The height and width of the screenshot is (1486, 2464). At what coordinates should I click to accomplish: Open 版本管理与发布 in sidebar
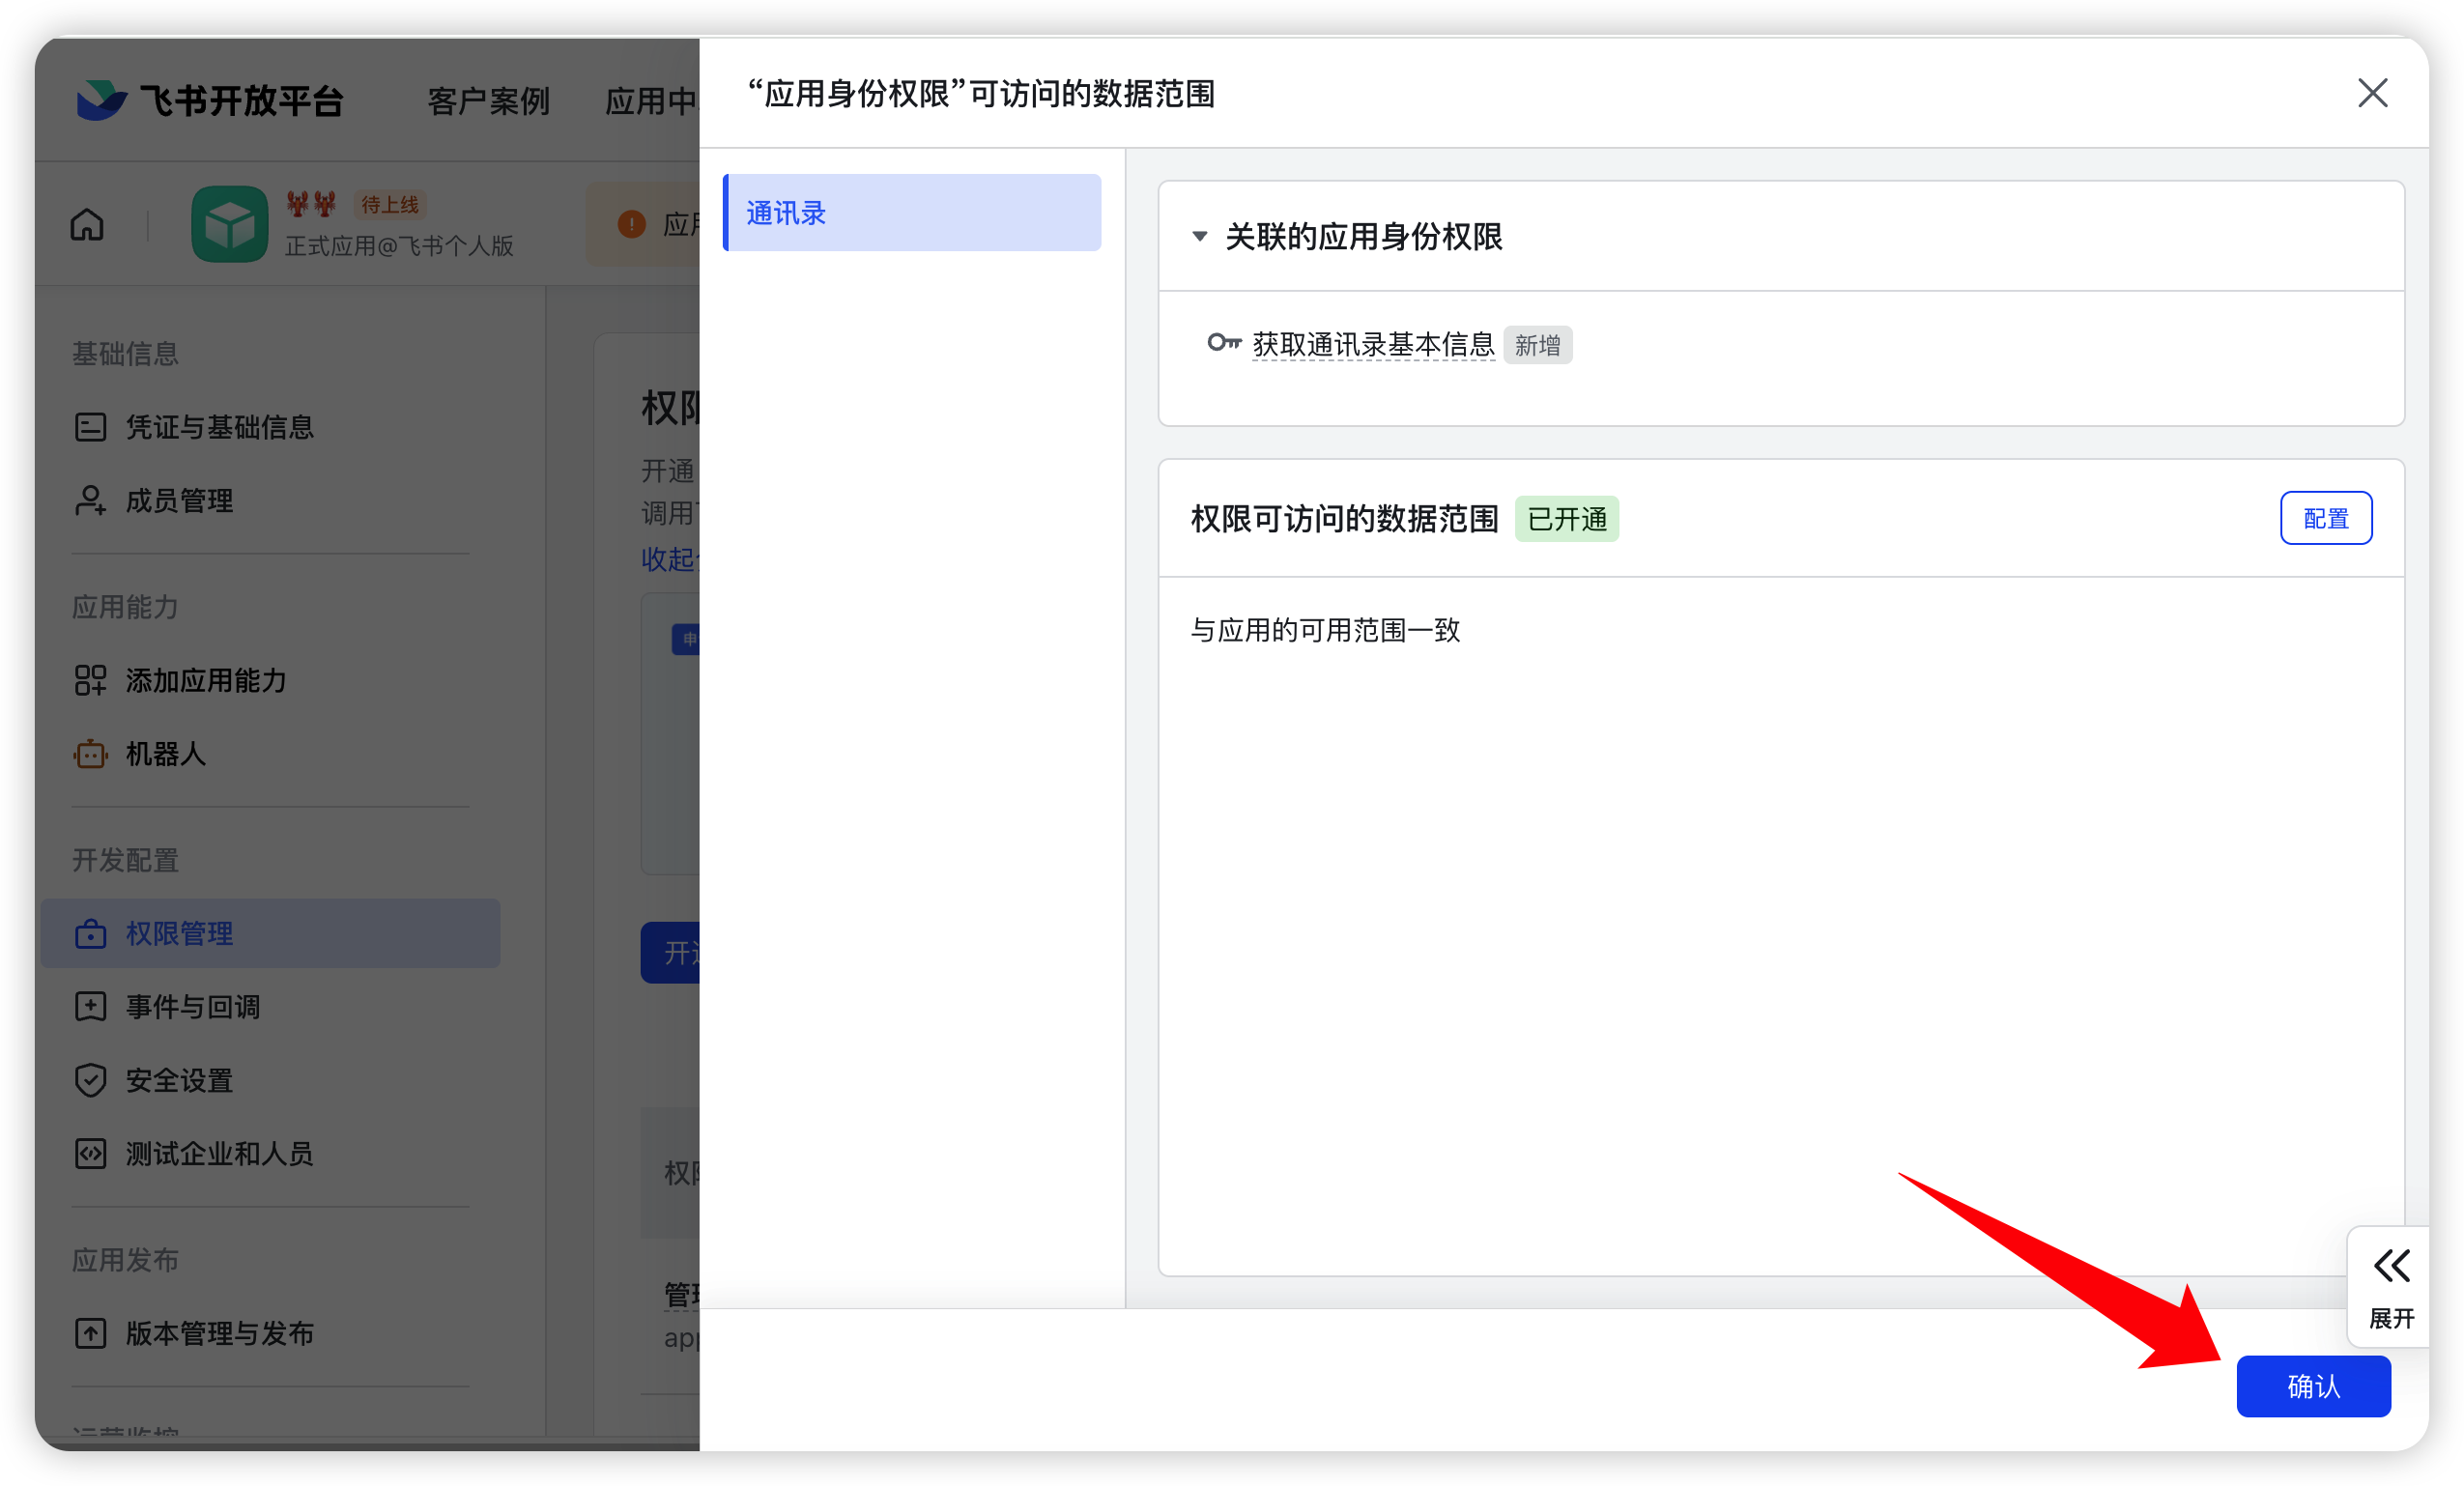(219, 1333)
